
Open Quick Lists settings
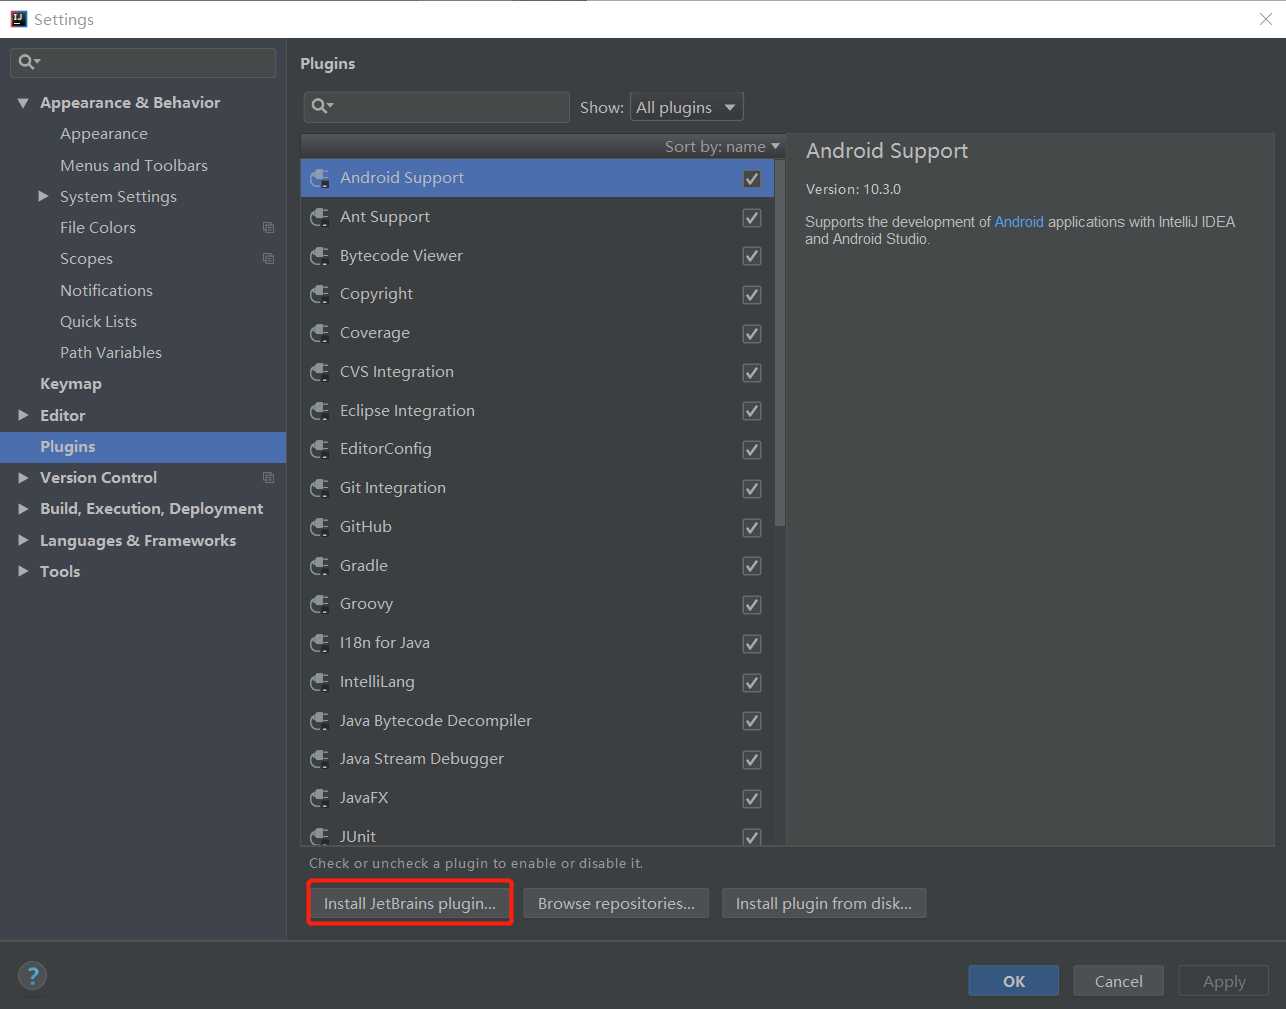[x=98, y=321]
